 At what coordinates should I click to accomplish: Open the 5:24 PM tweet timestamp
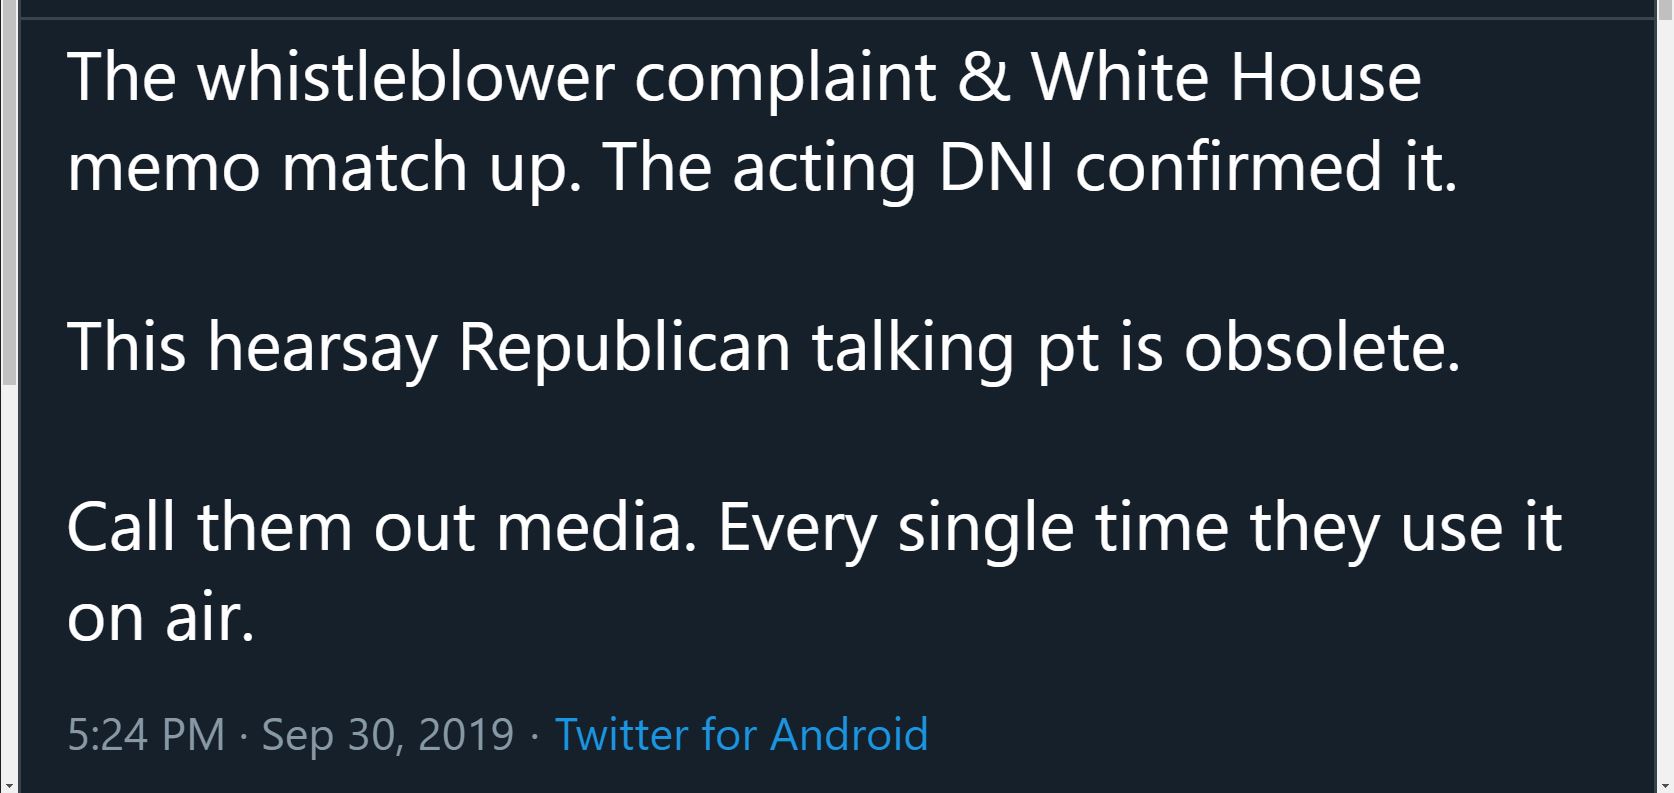click(x=146, y=734)
